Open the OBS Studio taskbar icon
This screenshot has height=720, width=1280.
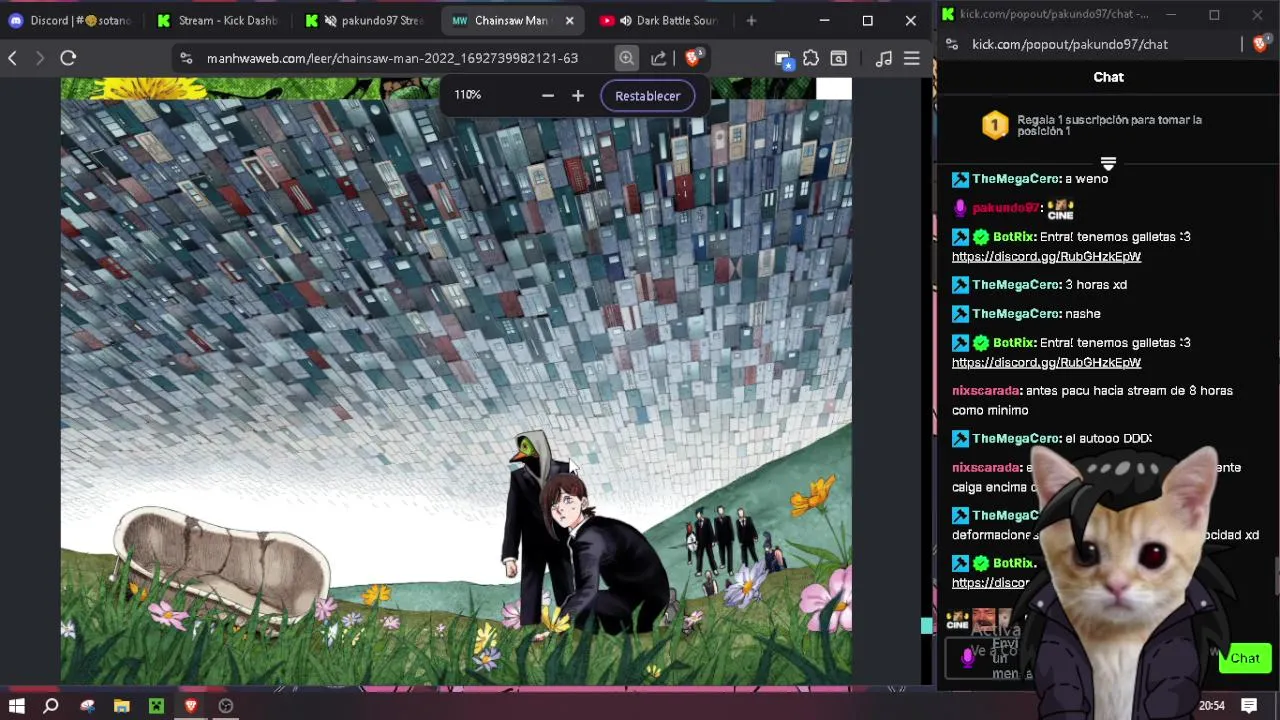[226, 705]
